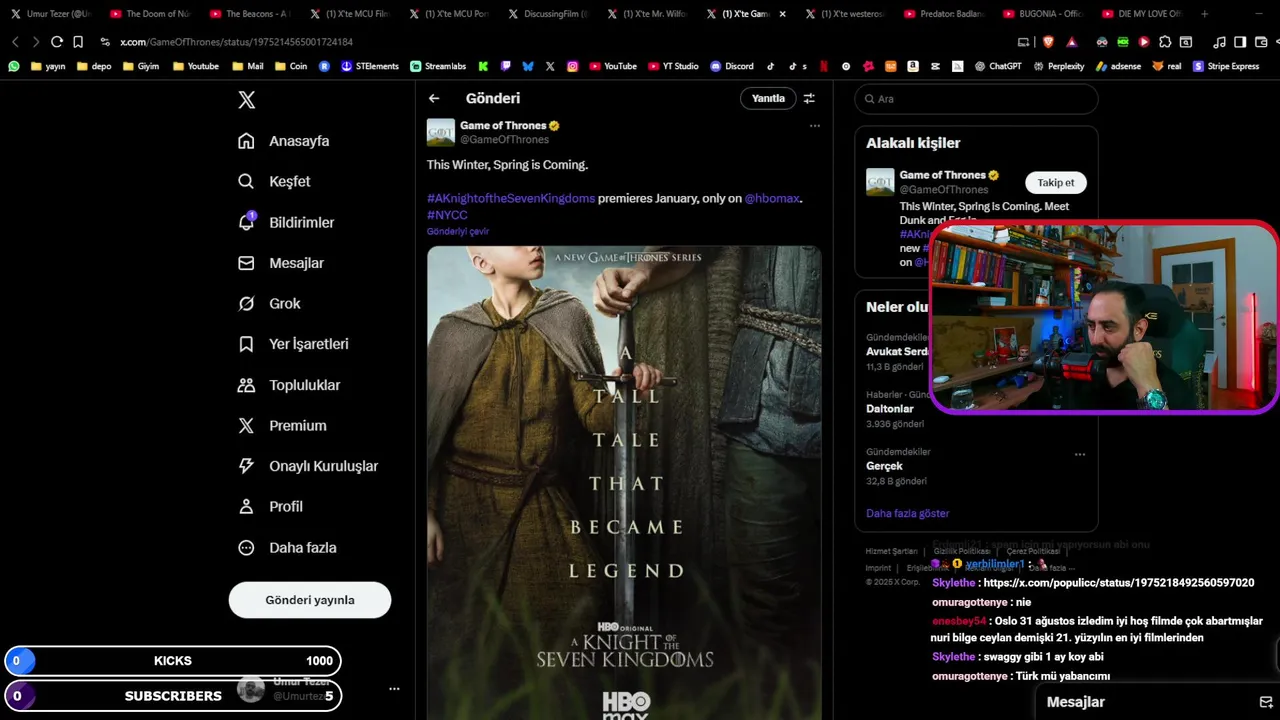
Task: Open the @hbomax mention link
Action: click(x=772, y=198)
